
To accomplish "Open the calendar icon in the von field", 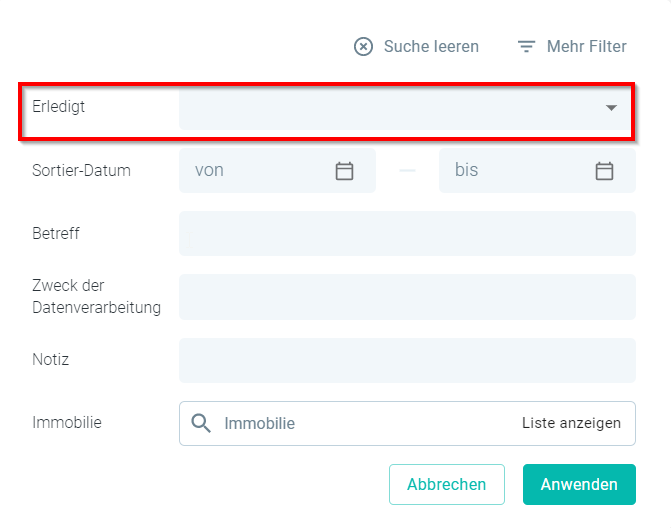I will 344,171.
